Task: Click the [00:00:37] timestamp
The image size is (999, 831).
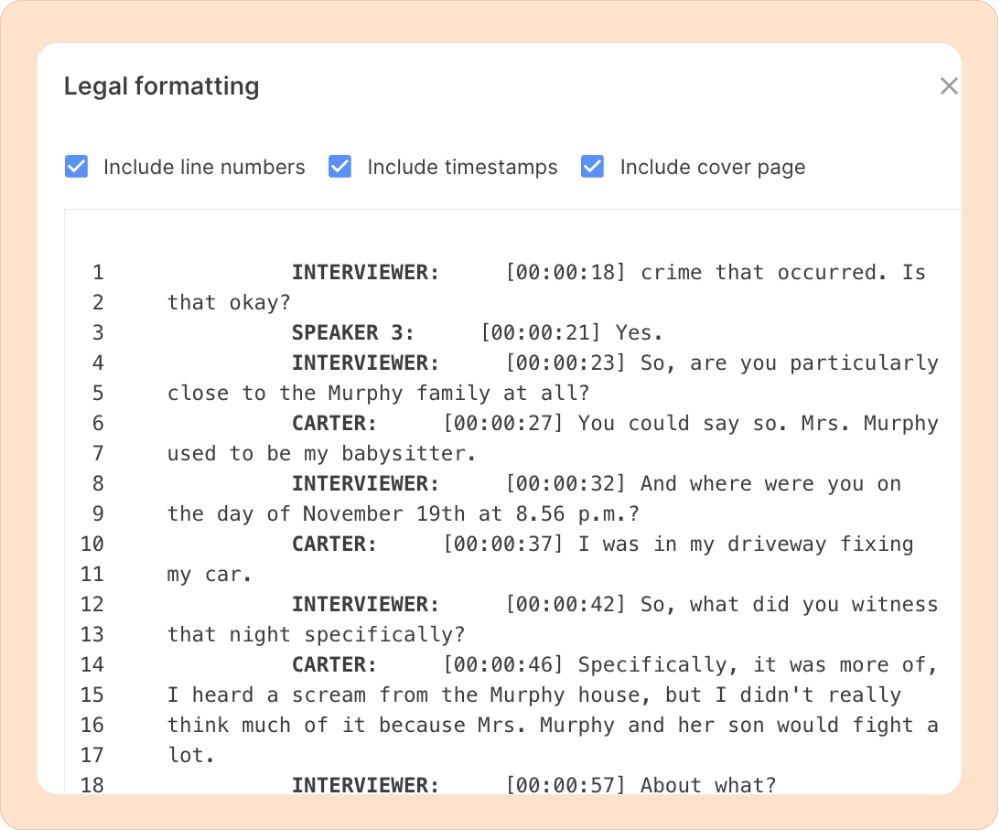Action: click(503, 544)
